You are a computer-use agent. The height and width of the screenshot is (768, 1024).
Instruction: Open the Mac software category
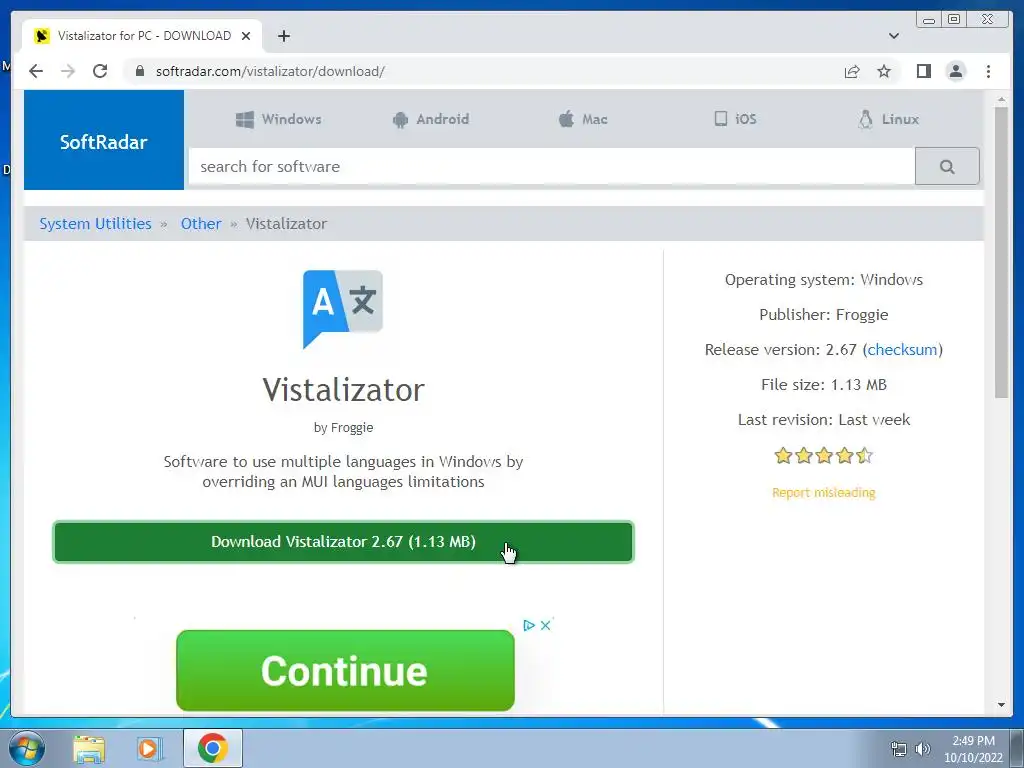[583, 119]
